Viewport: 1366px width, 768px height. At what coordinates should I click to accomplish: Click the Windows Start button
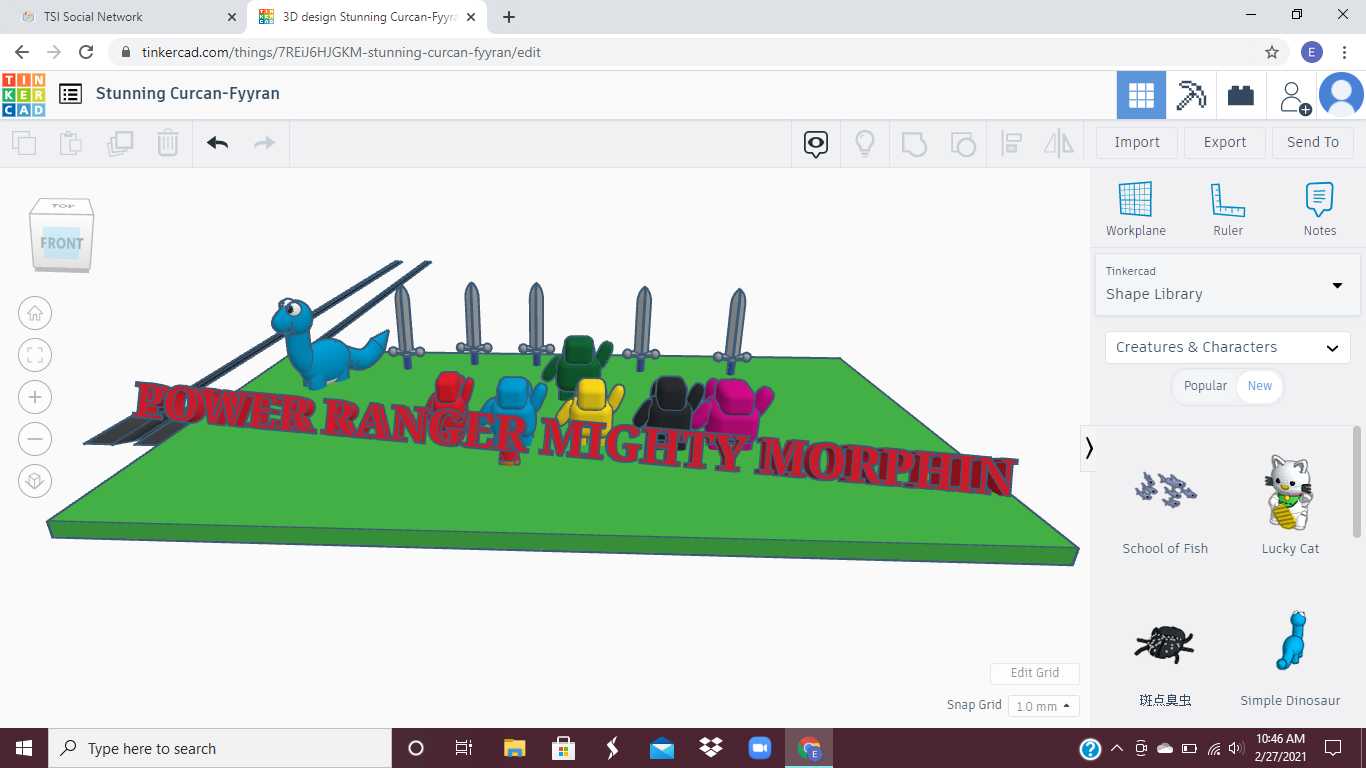tap(24, 748)
